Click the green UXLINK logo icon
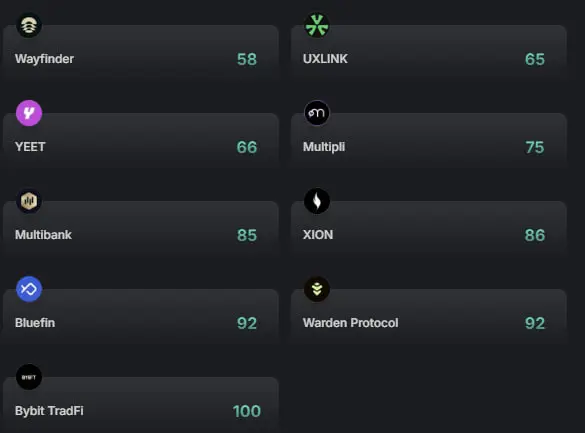This screenshot has height=433, width=585. (317, 25)
